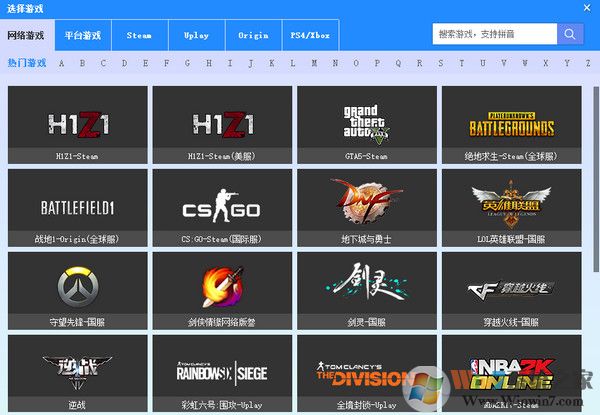Choose the GTA5-Steam game tile

pos(367,125)
